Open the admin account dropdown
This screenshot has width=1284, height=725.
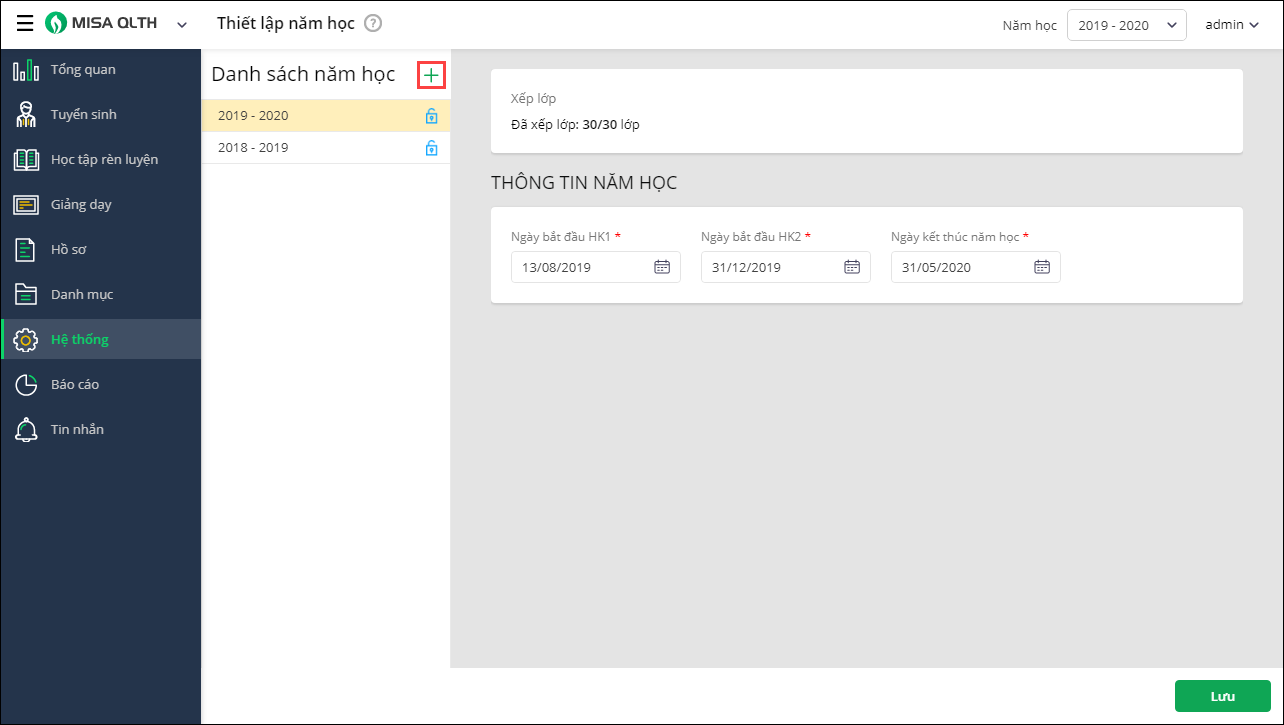point(1232,25)
